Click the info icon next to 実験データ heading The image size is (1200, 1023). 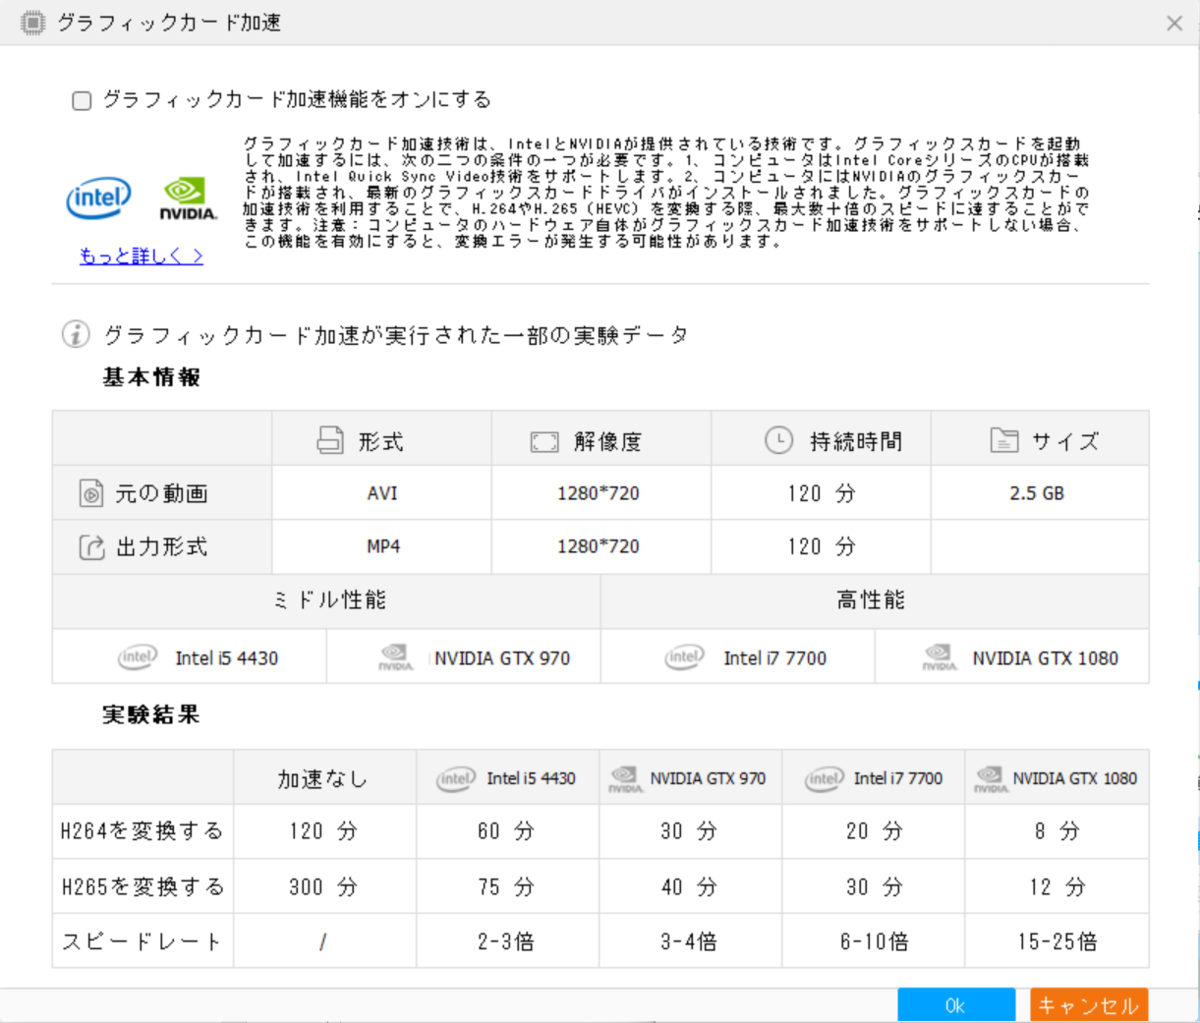[x=76, y=334]
